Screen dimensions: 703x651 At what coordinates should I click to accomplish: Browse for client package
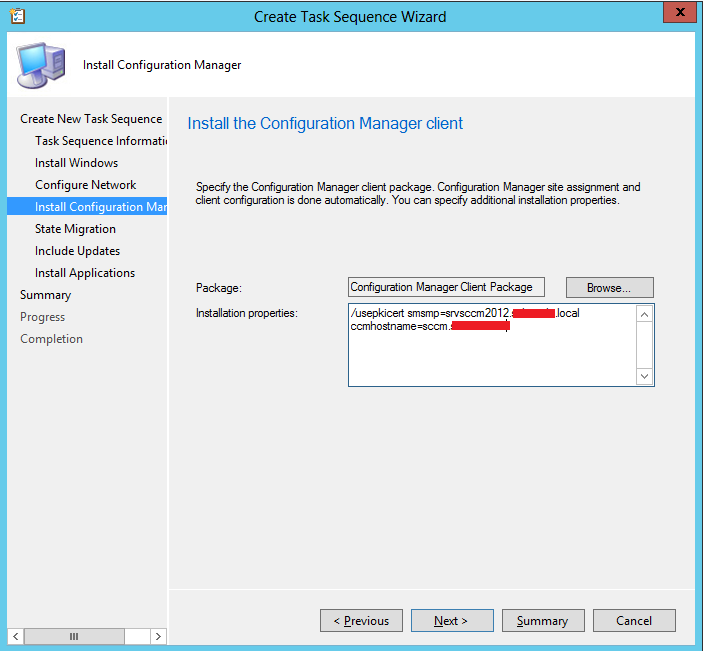point(609,287)
